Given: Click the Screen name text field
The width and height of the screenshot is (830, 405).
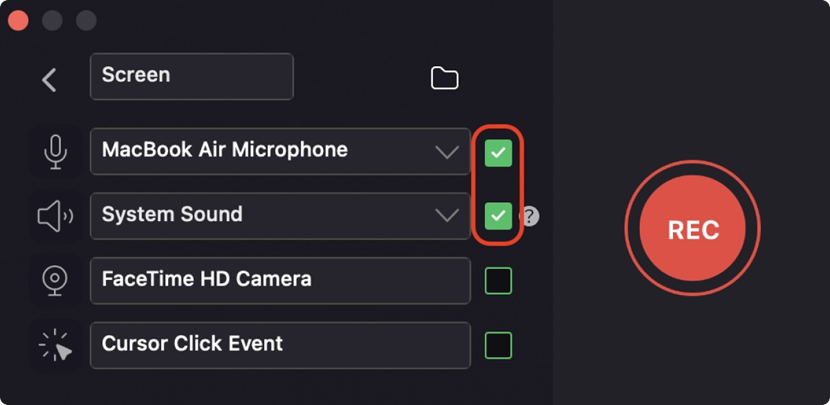Looking at the screenshot, I should [x=191, y=76].
